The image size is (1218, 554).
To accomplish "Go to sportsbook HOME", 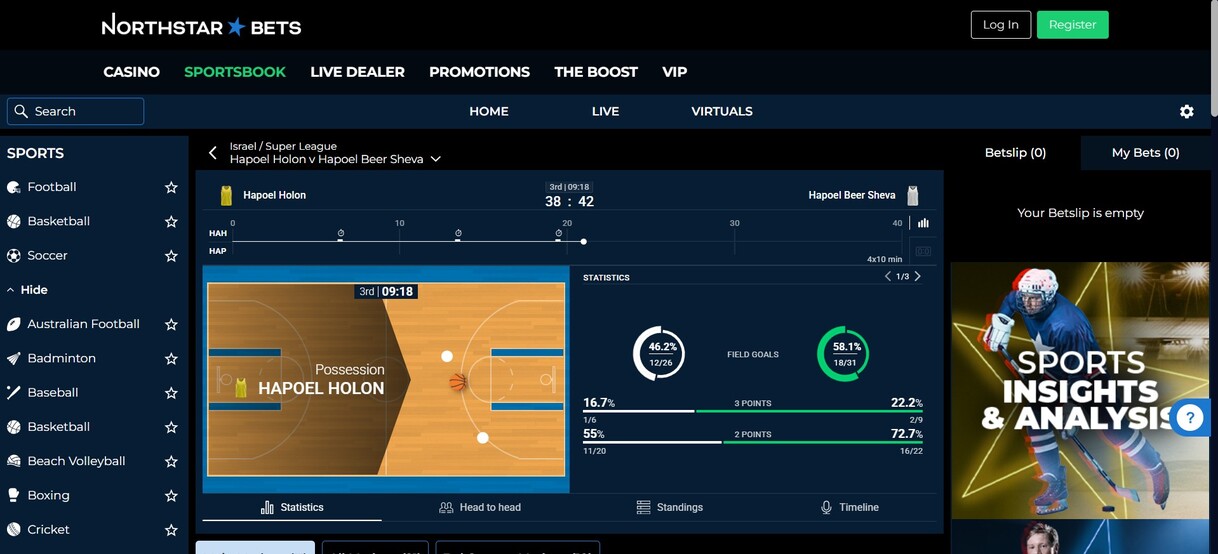I will 489,111.
